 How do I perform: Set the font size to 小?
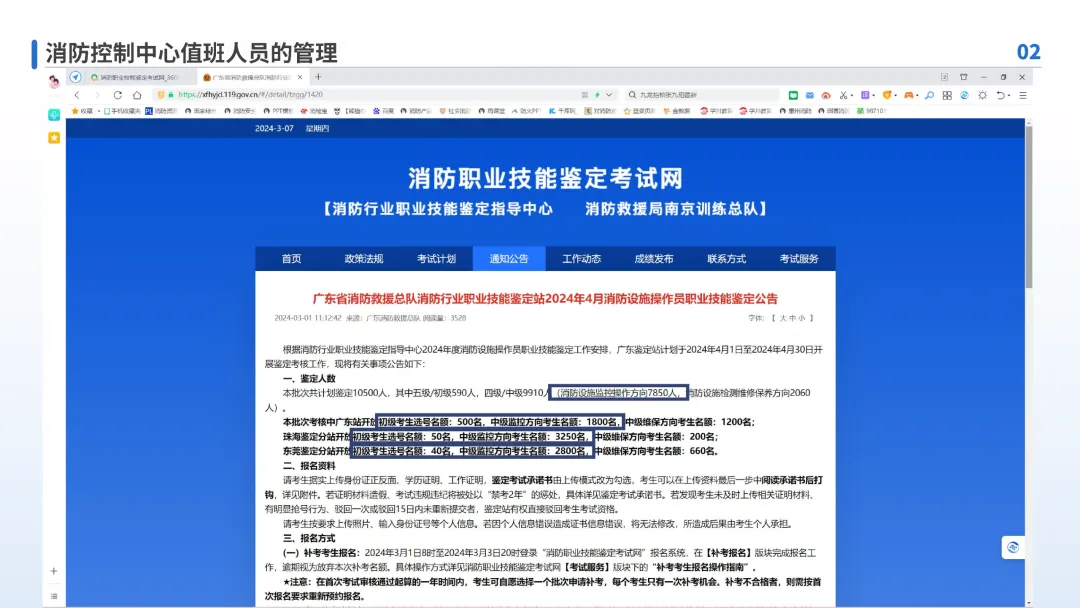coord(802,318)
